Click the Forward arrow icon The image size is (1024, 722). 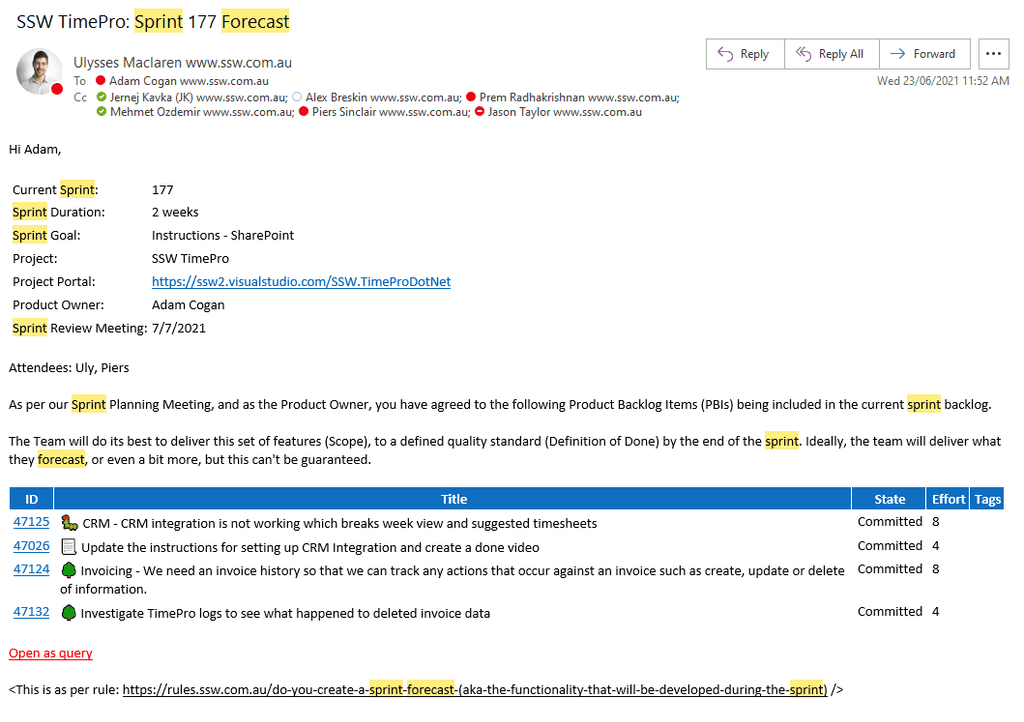(x=898, y=54)
